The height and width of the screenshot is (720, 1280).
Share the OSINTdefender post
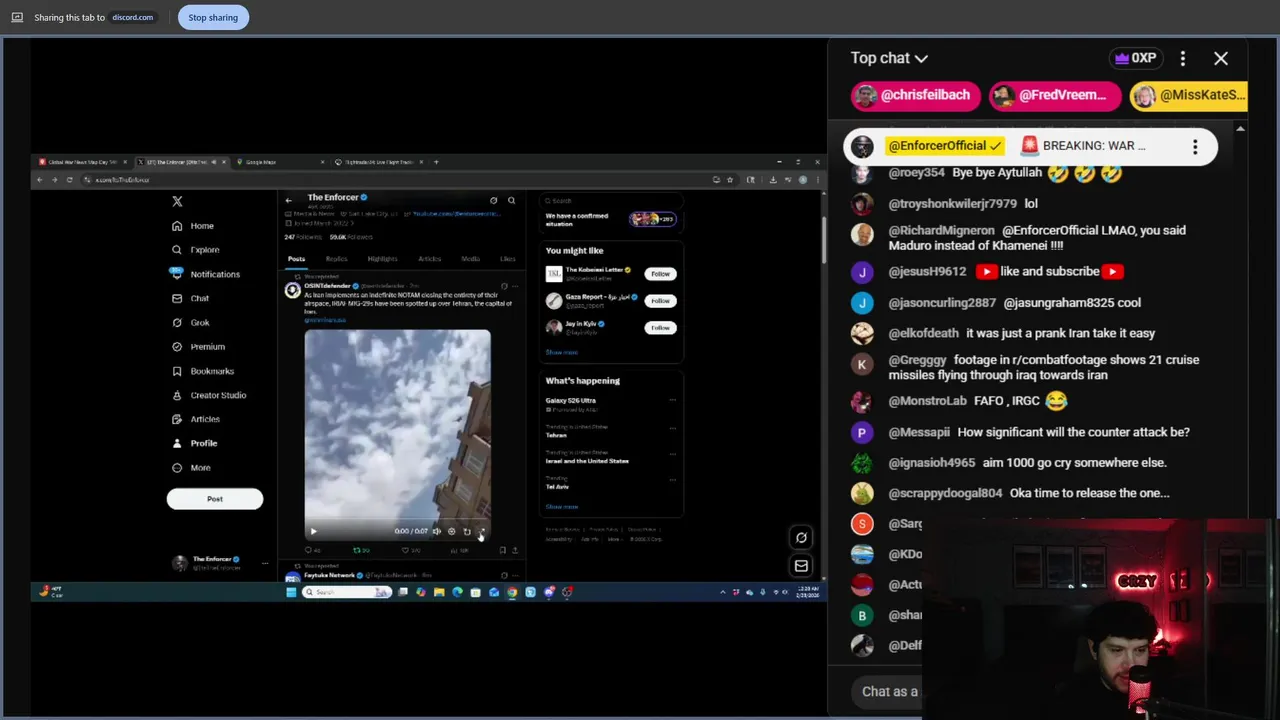click(515, 550)
